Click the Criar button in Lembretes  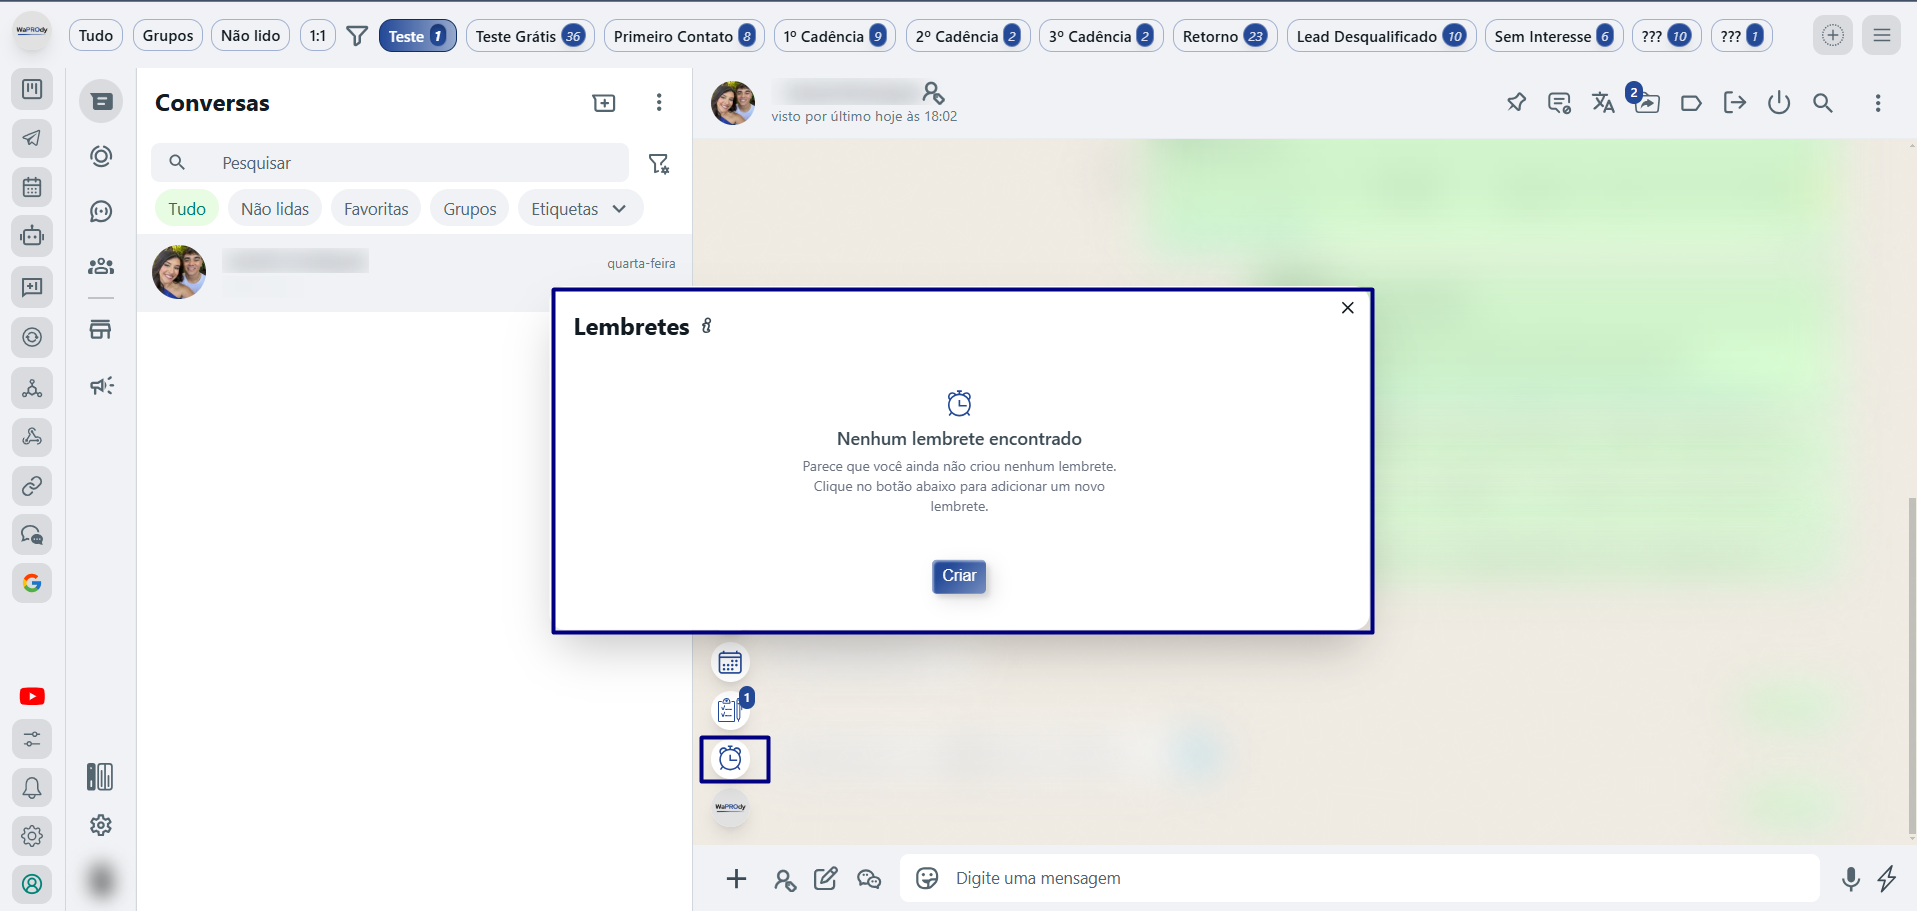958,576
